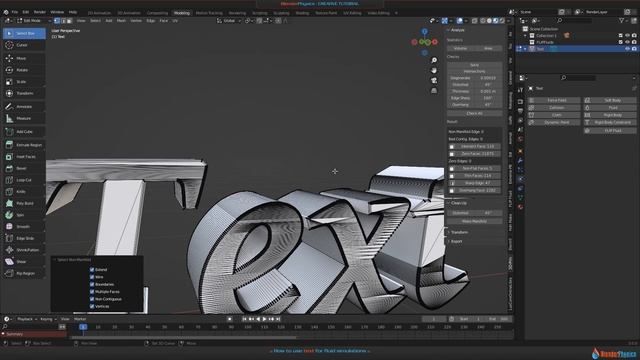Screen dimensions: 640x360
Task: Click the Check All button
Action: coord(474,113)
